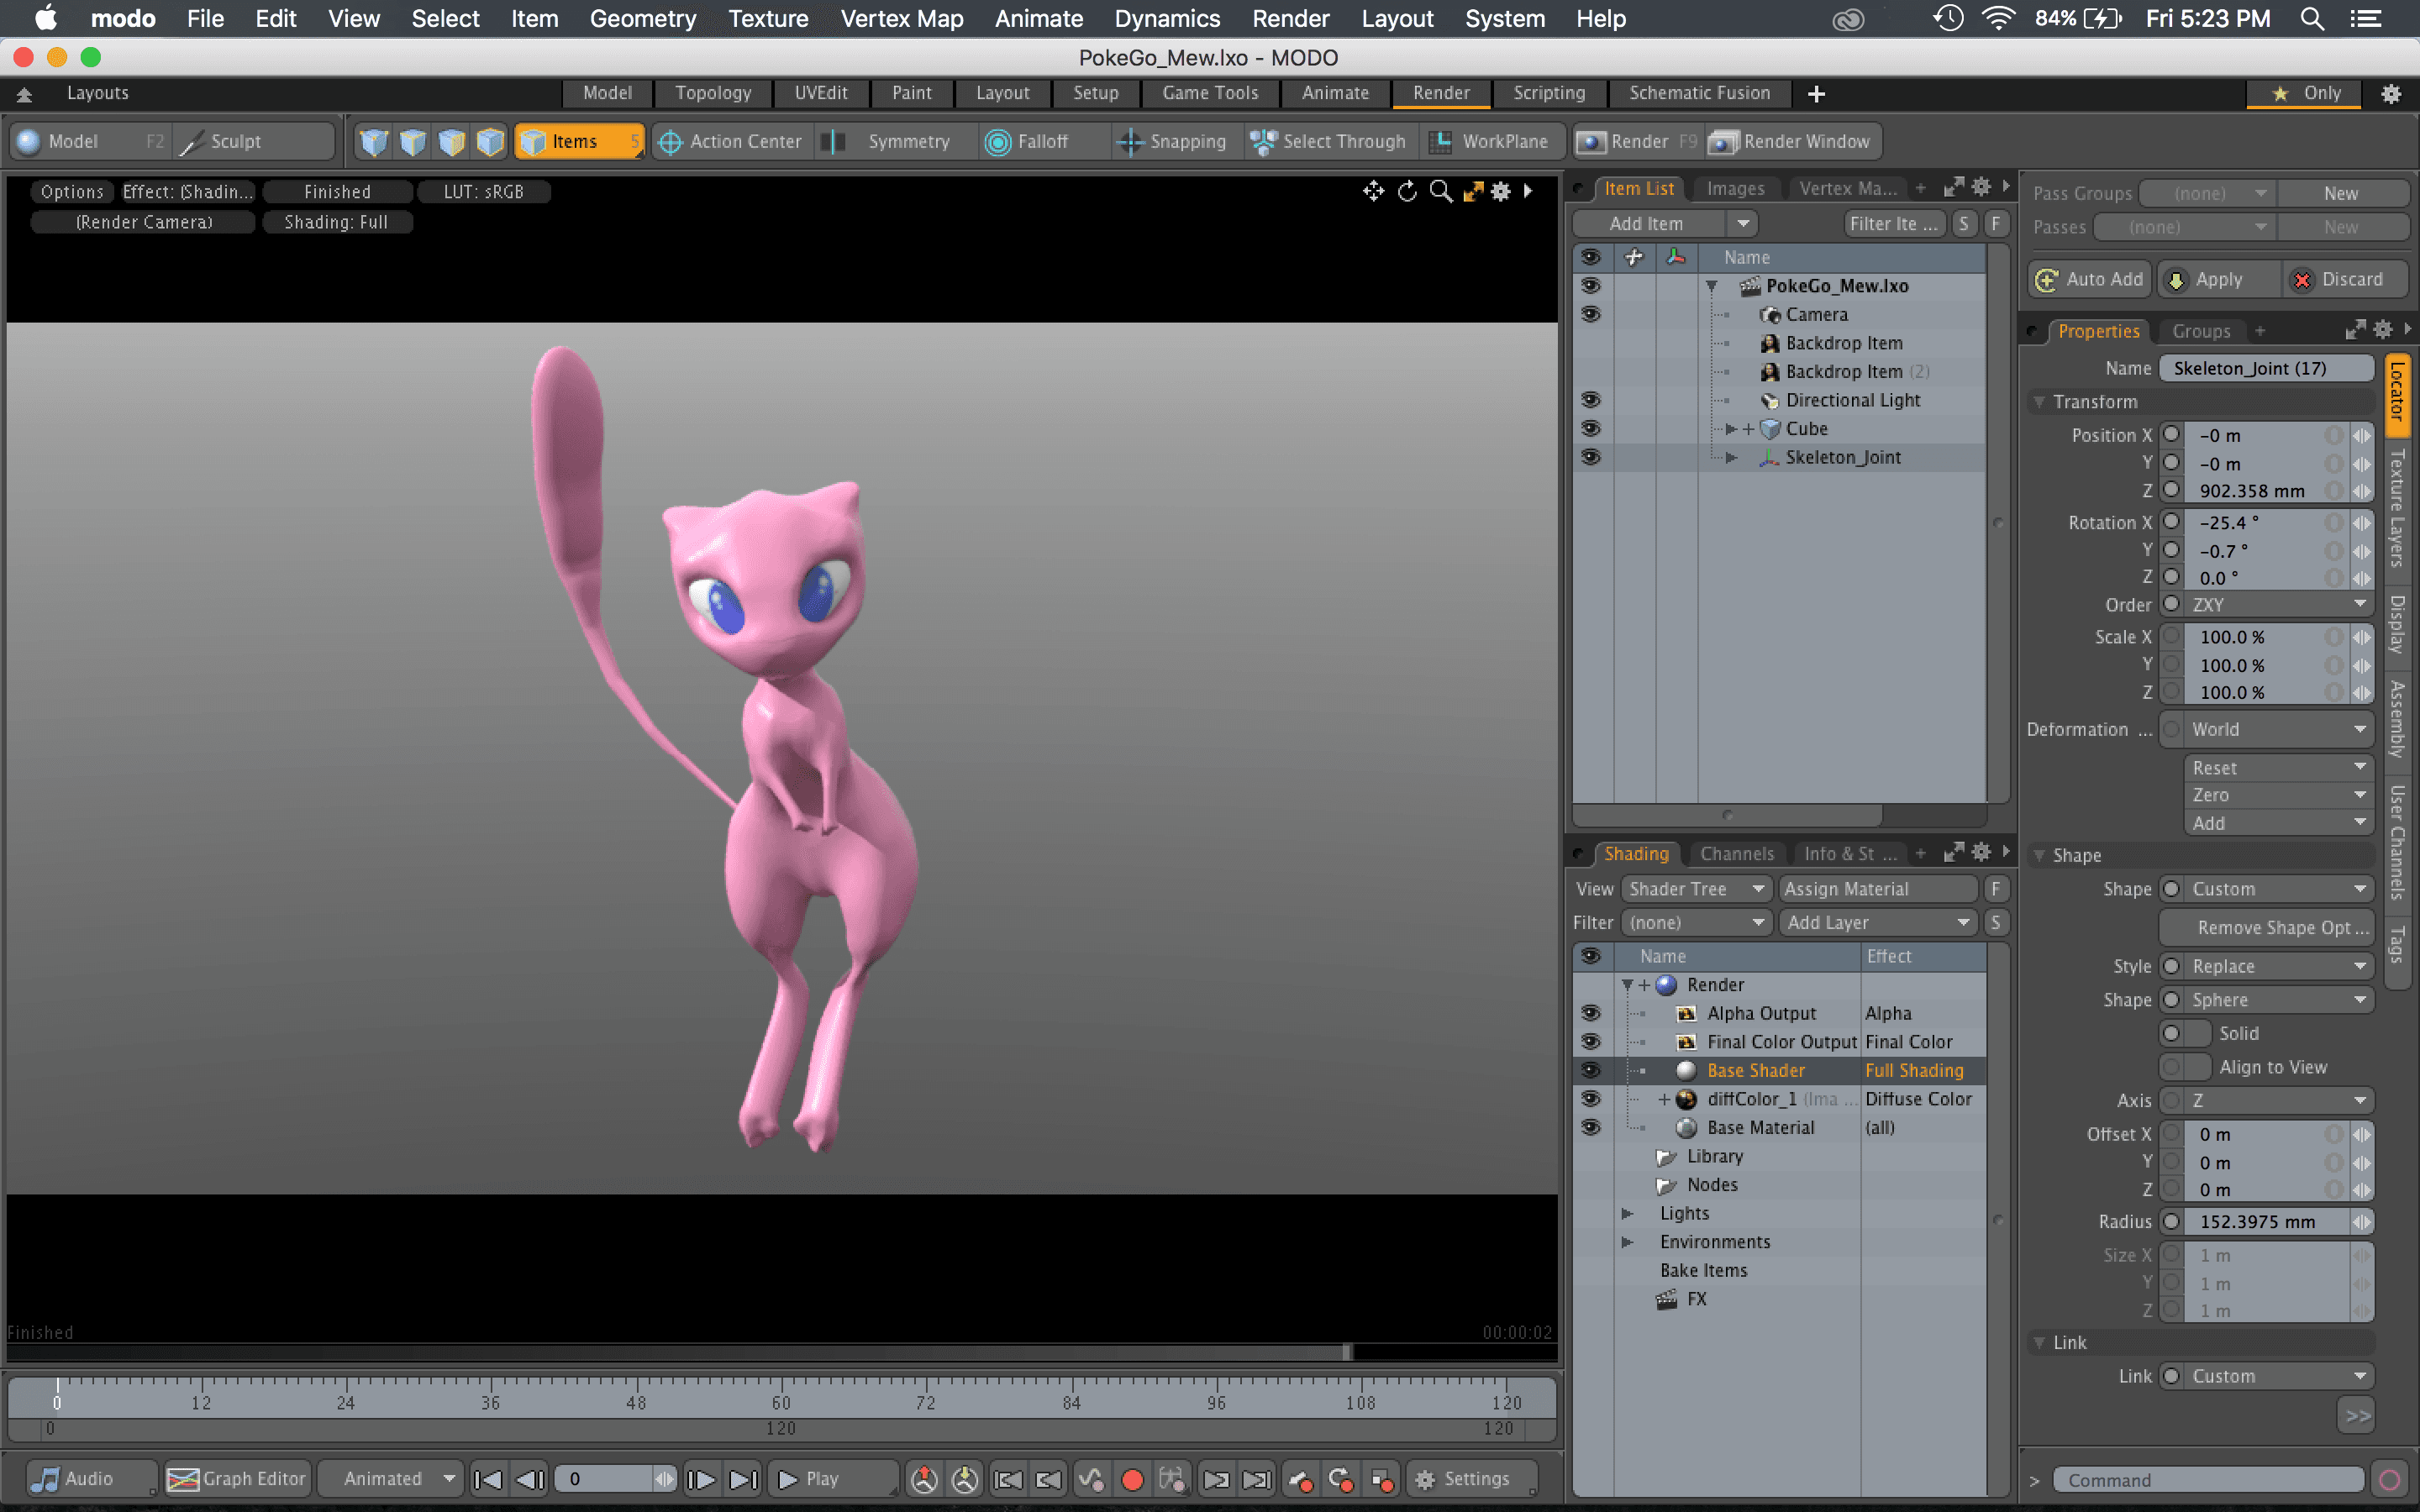Toggle visibility of Alpha Output layer
Screen dimensions: 2420x1512
coord(1590,1013)
